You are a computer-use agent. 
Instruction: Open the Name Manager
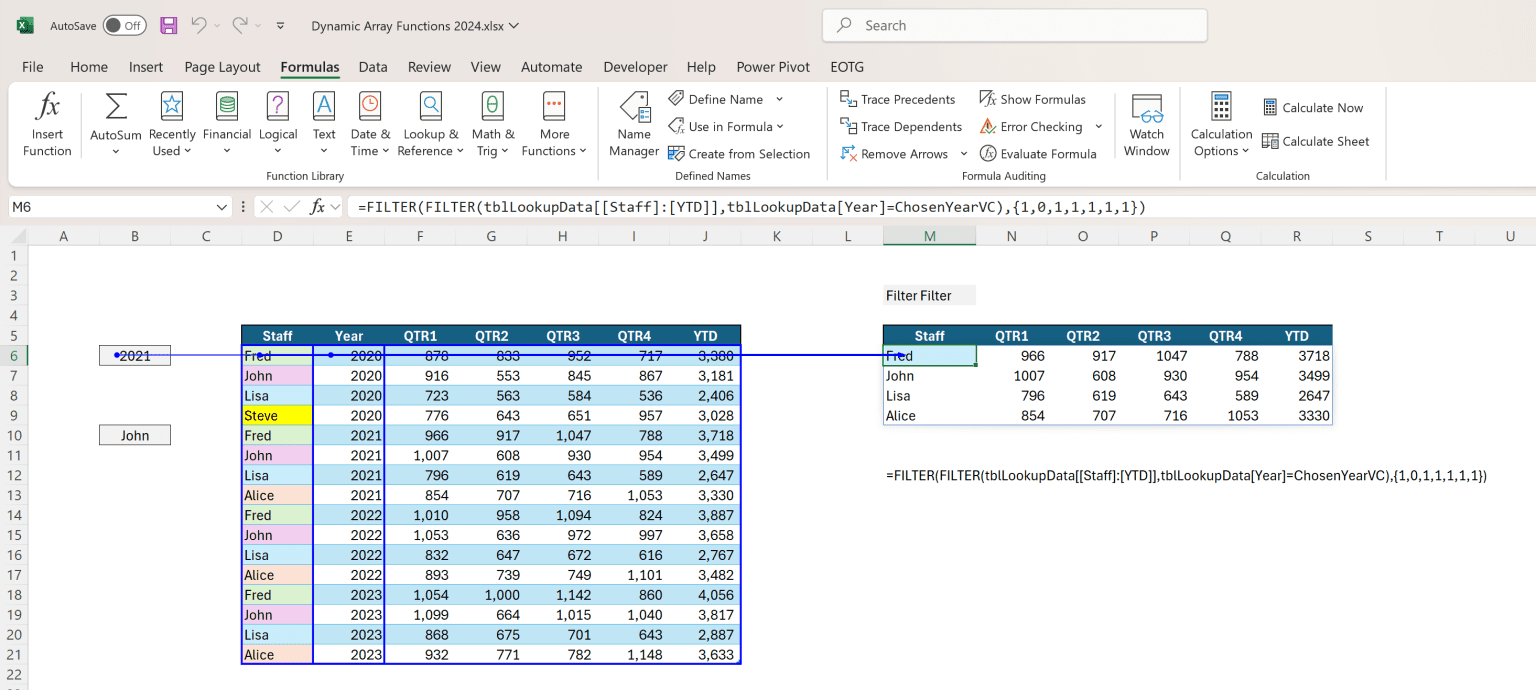pyautogui.click(x=633, y=122)
